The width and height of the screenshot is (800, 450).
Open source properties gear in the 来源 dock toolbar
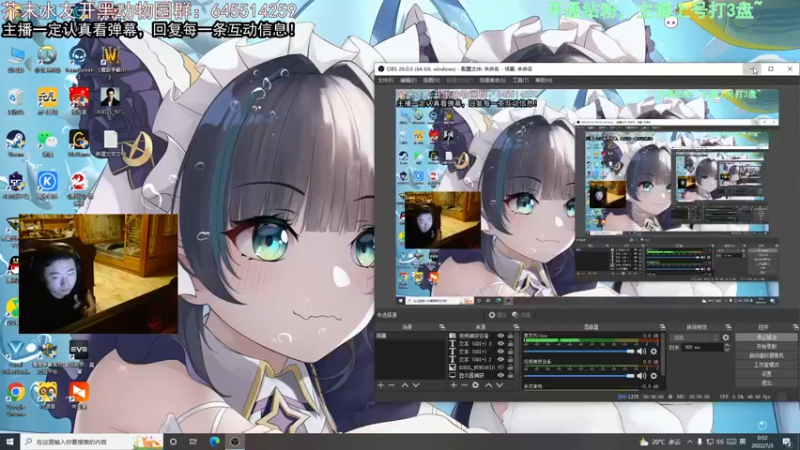[x=476, y=385]
